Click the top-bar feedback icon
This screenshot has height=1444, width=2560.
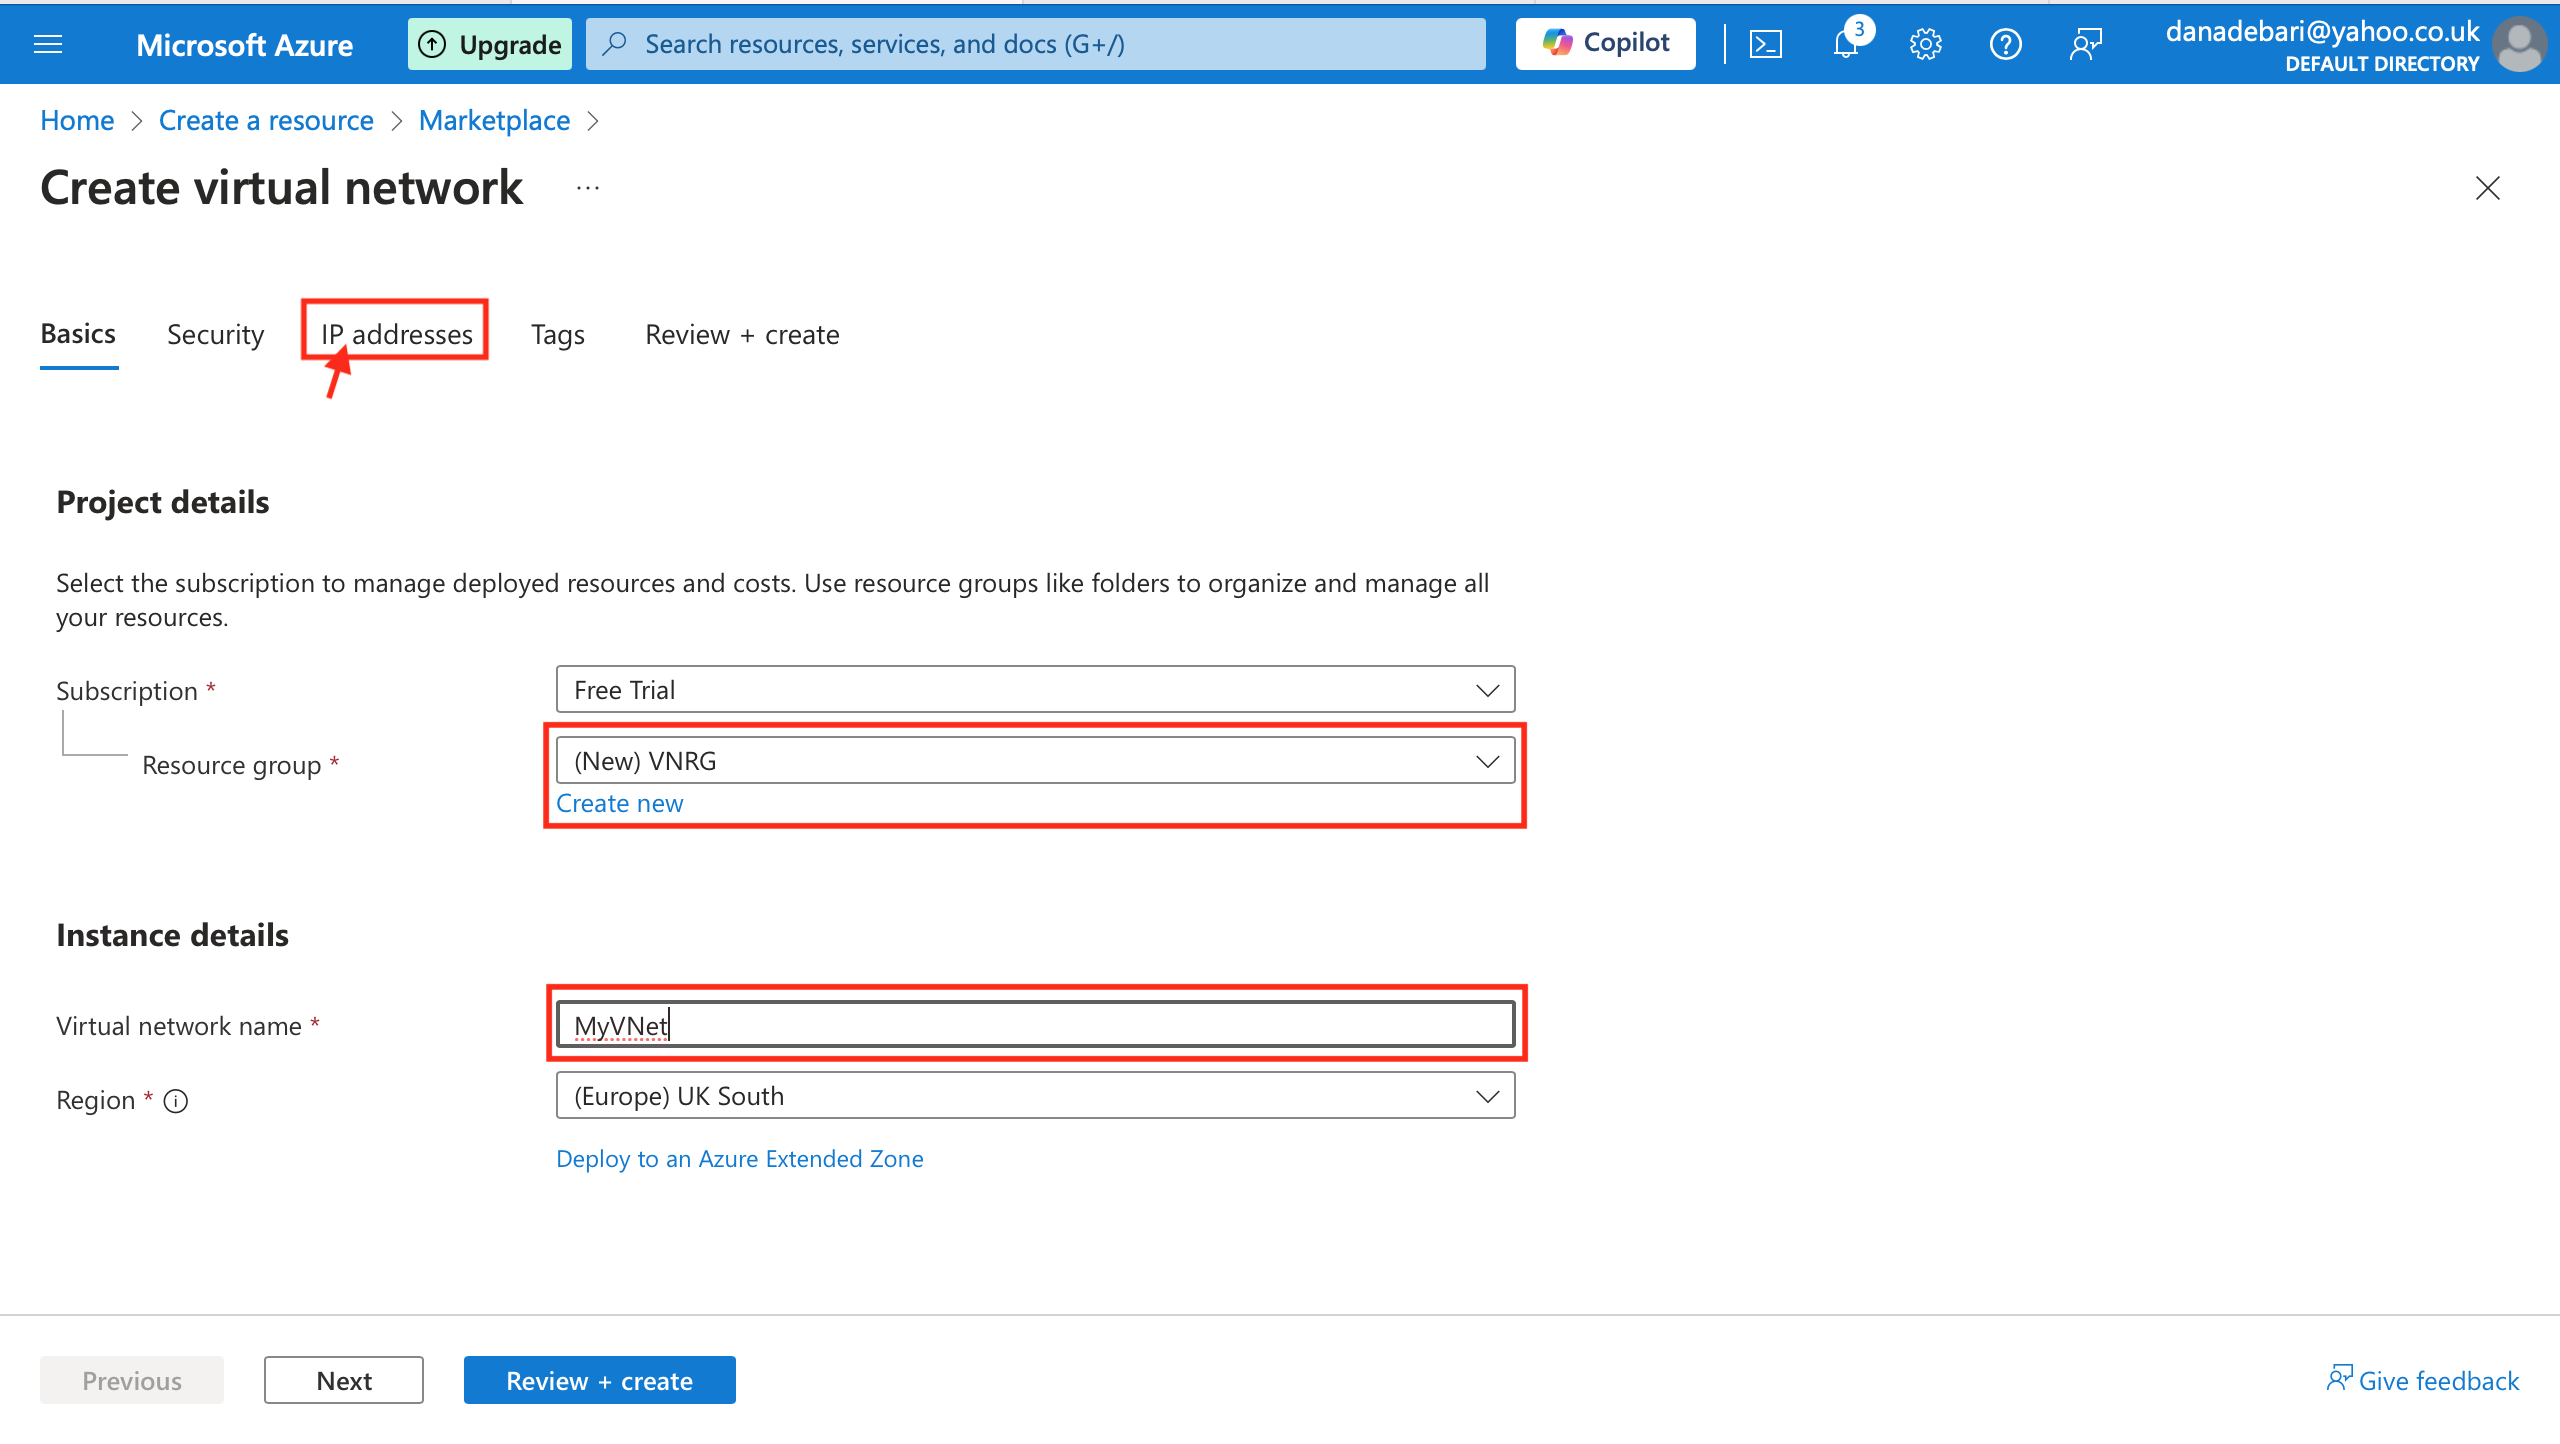pyautogui.click(x=2086, y=44)
